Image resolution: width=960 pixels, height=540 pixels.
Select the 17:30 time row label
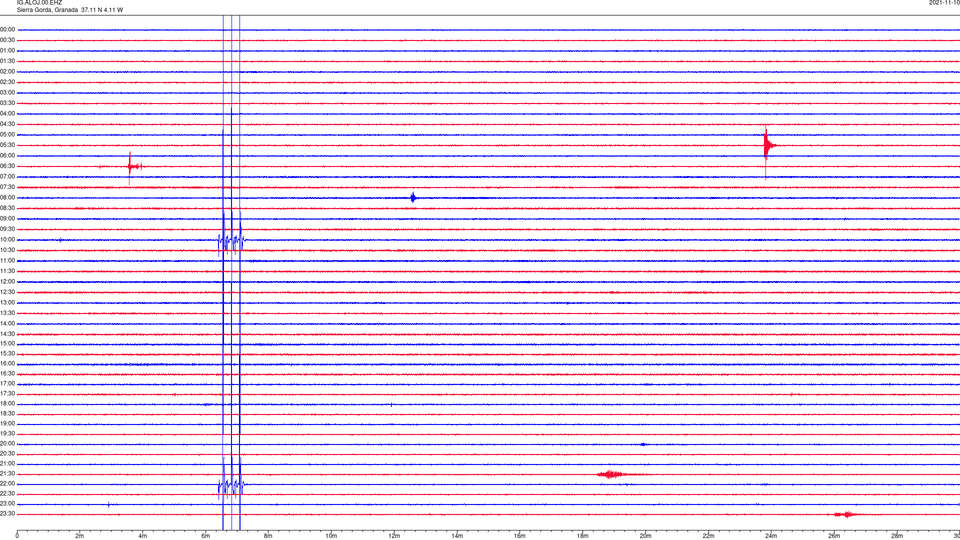[x=7, y=394]
